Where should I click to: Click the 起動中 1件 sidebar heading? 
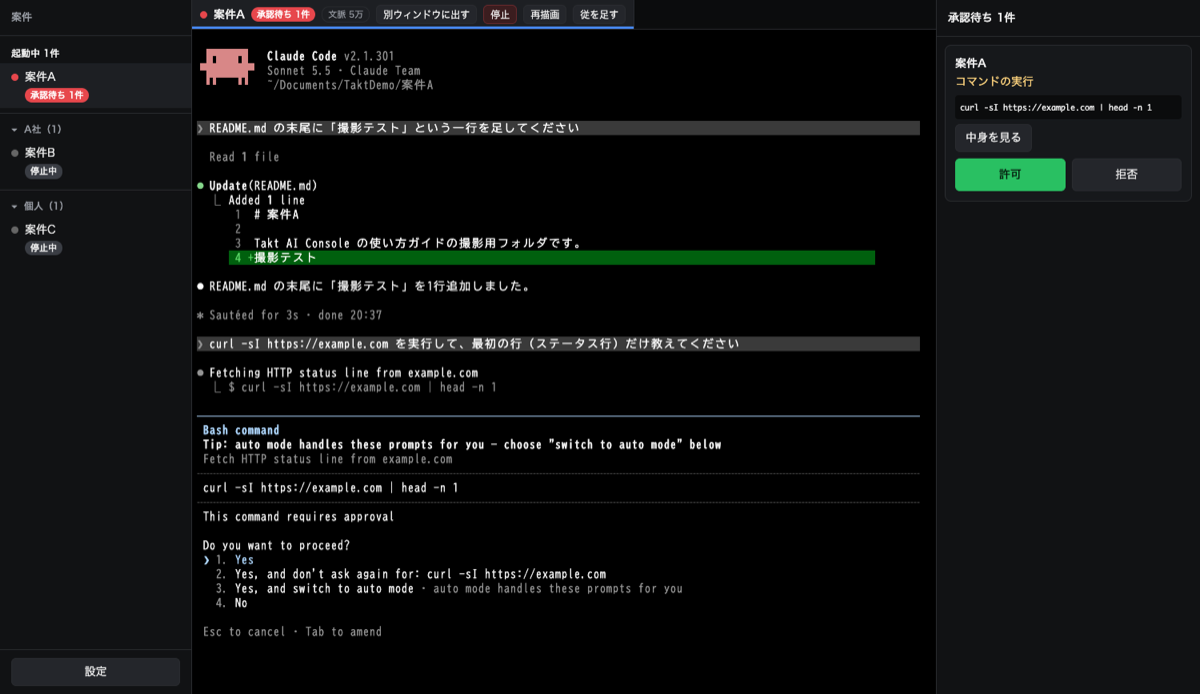click(36, 53)
